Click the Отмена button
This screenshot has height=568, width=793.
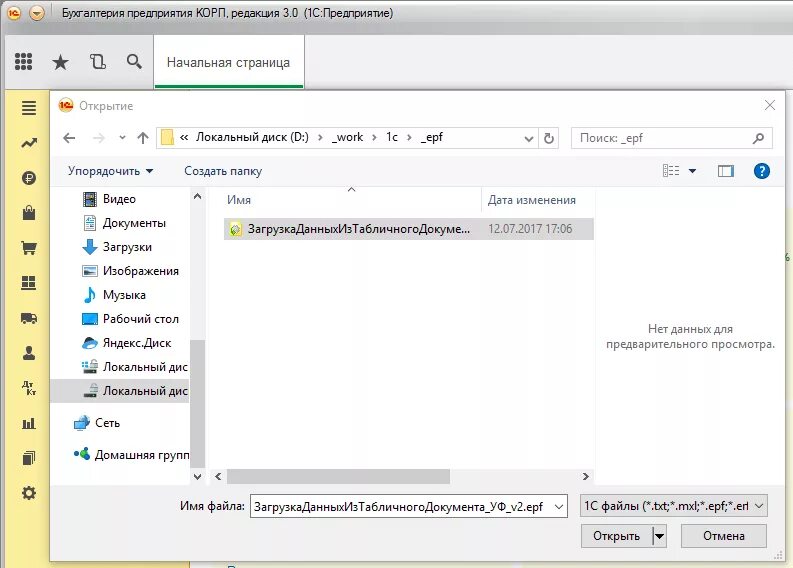pyautogui.click(x=724, y=536)
